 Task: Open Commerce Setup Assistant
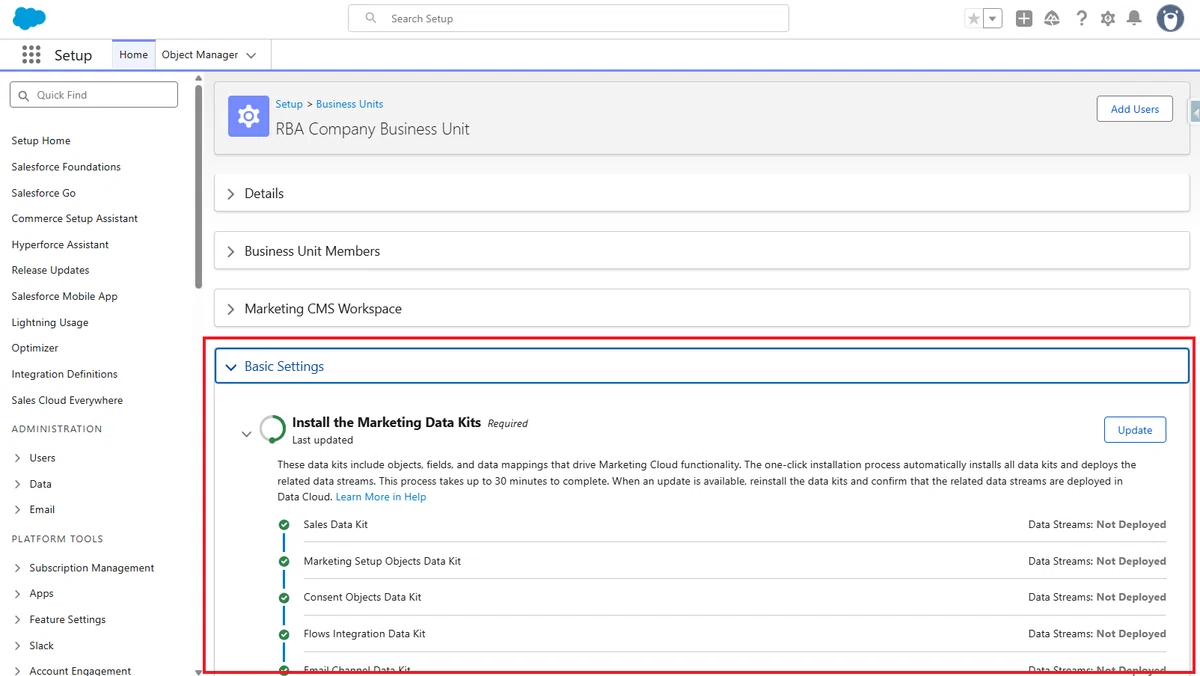[75, 219]
